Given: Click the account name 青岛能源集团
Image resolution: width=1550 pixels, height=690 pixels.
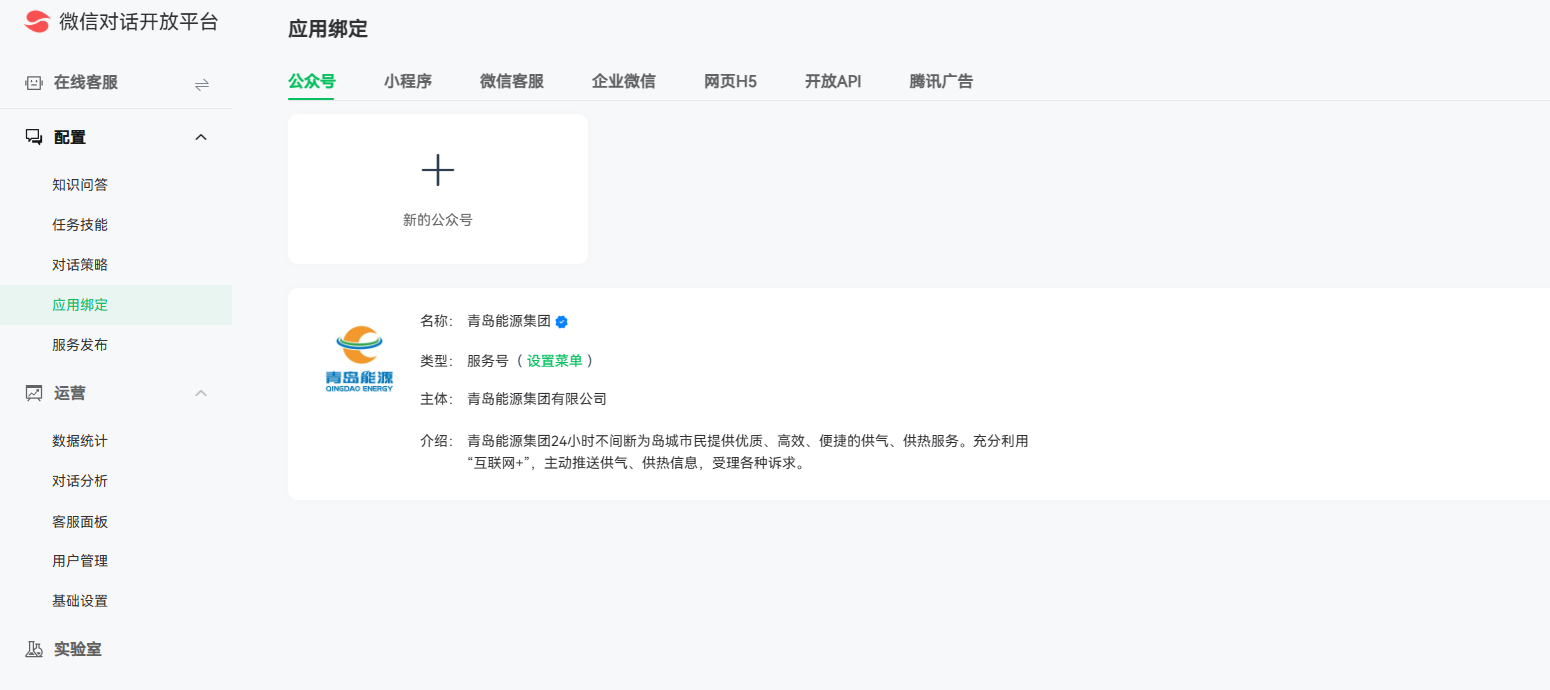Looking at the screenshot, I should (x=509, y=322).
